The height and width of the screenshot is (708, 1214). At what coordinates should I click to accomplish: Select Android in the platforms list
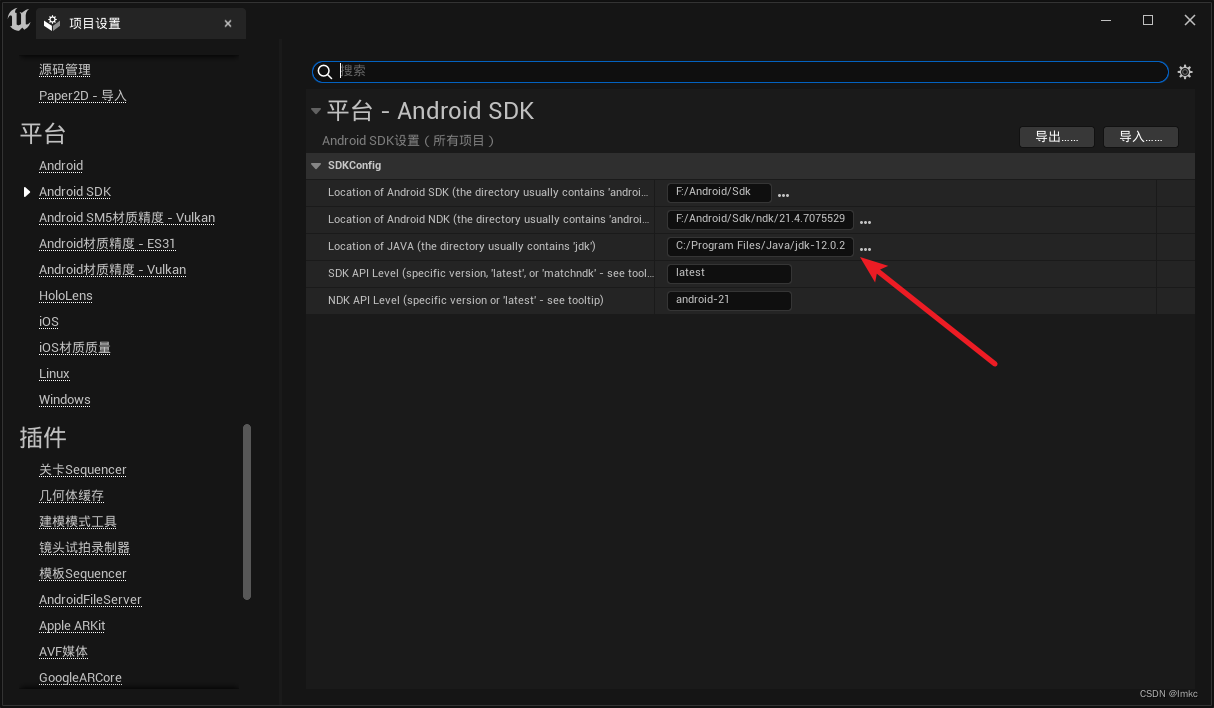click(61, 166)
